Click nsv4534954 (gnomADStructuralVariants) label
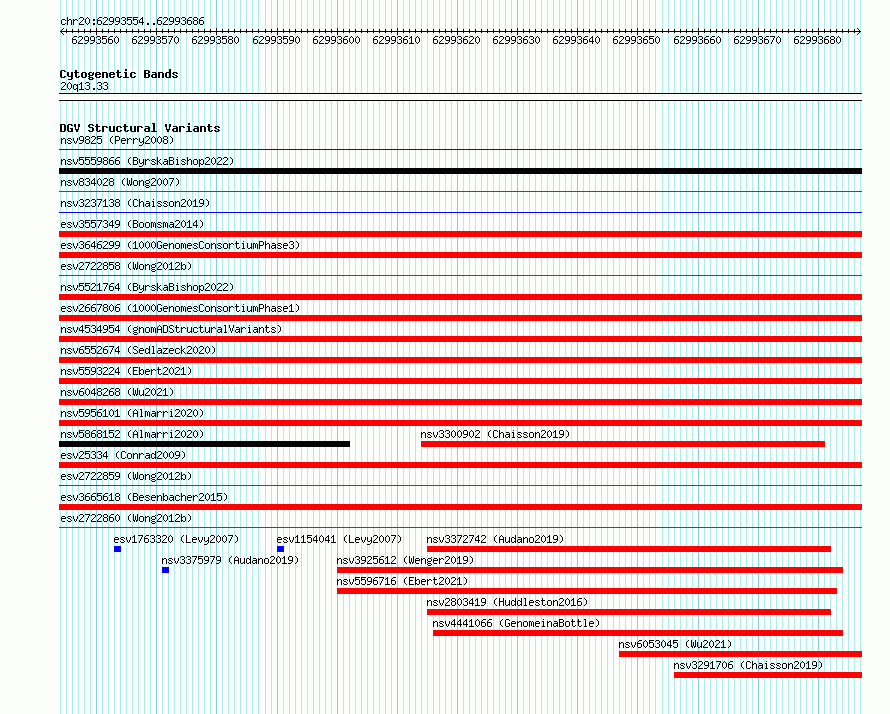The image size is (890, 714). tap(171, 329)
